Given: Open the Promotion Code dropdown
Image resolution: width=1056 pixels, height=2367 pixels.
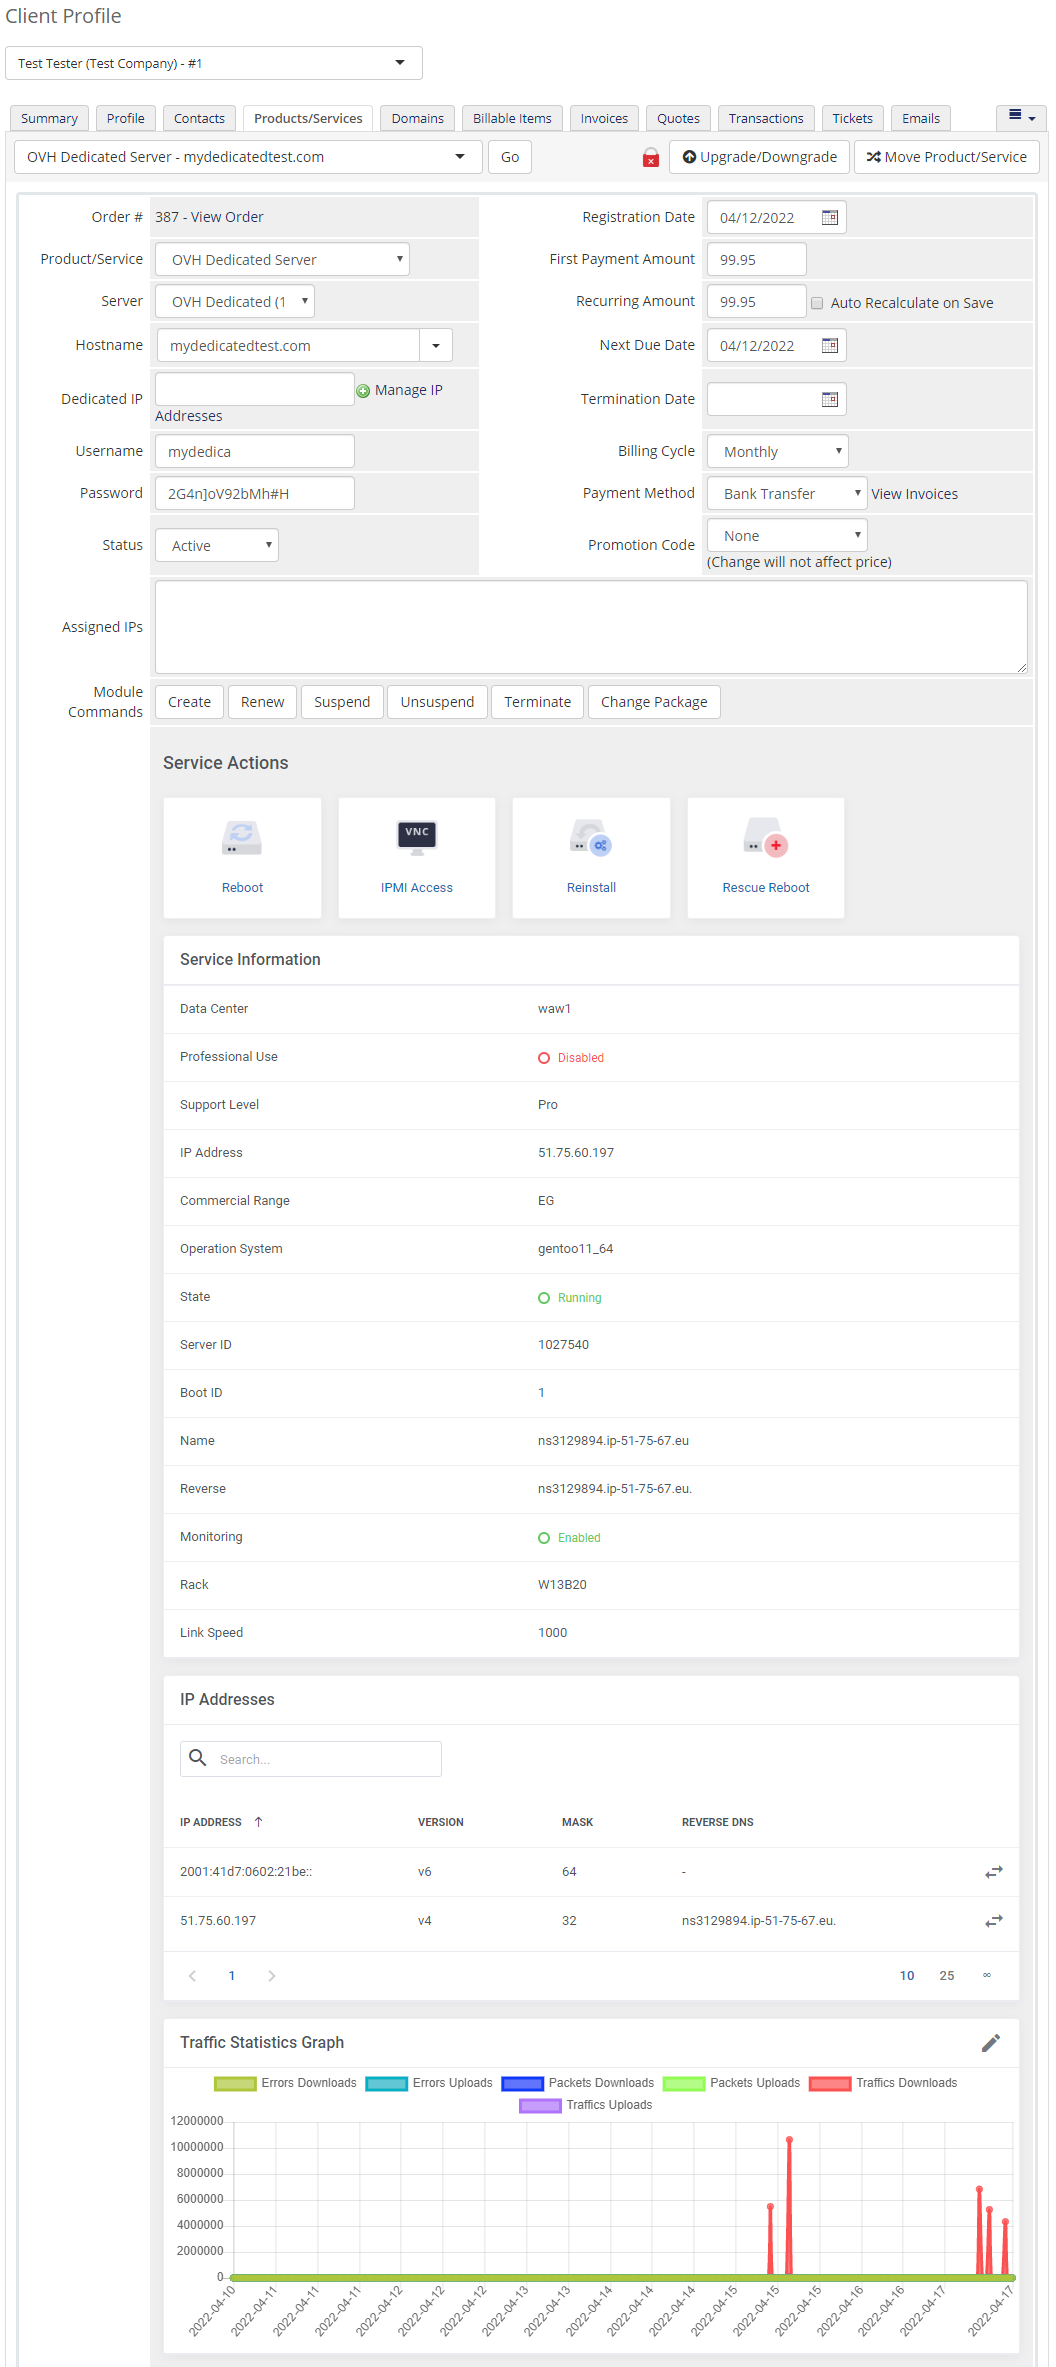Looking at the screenshot, I should [x=787, y=536].
